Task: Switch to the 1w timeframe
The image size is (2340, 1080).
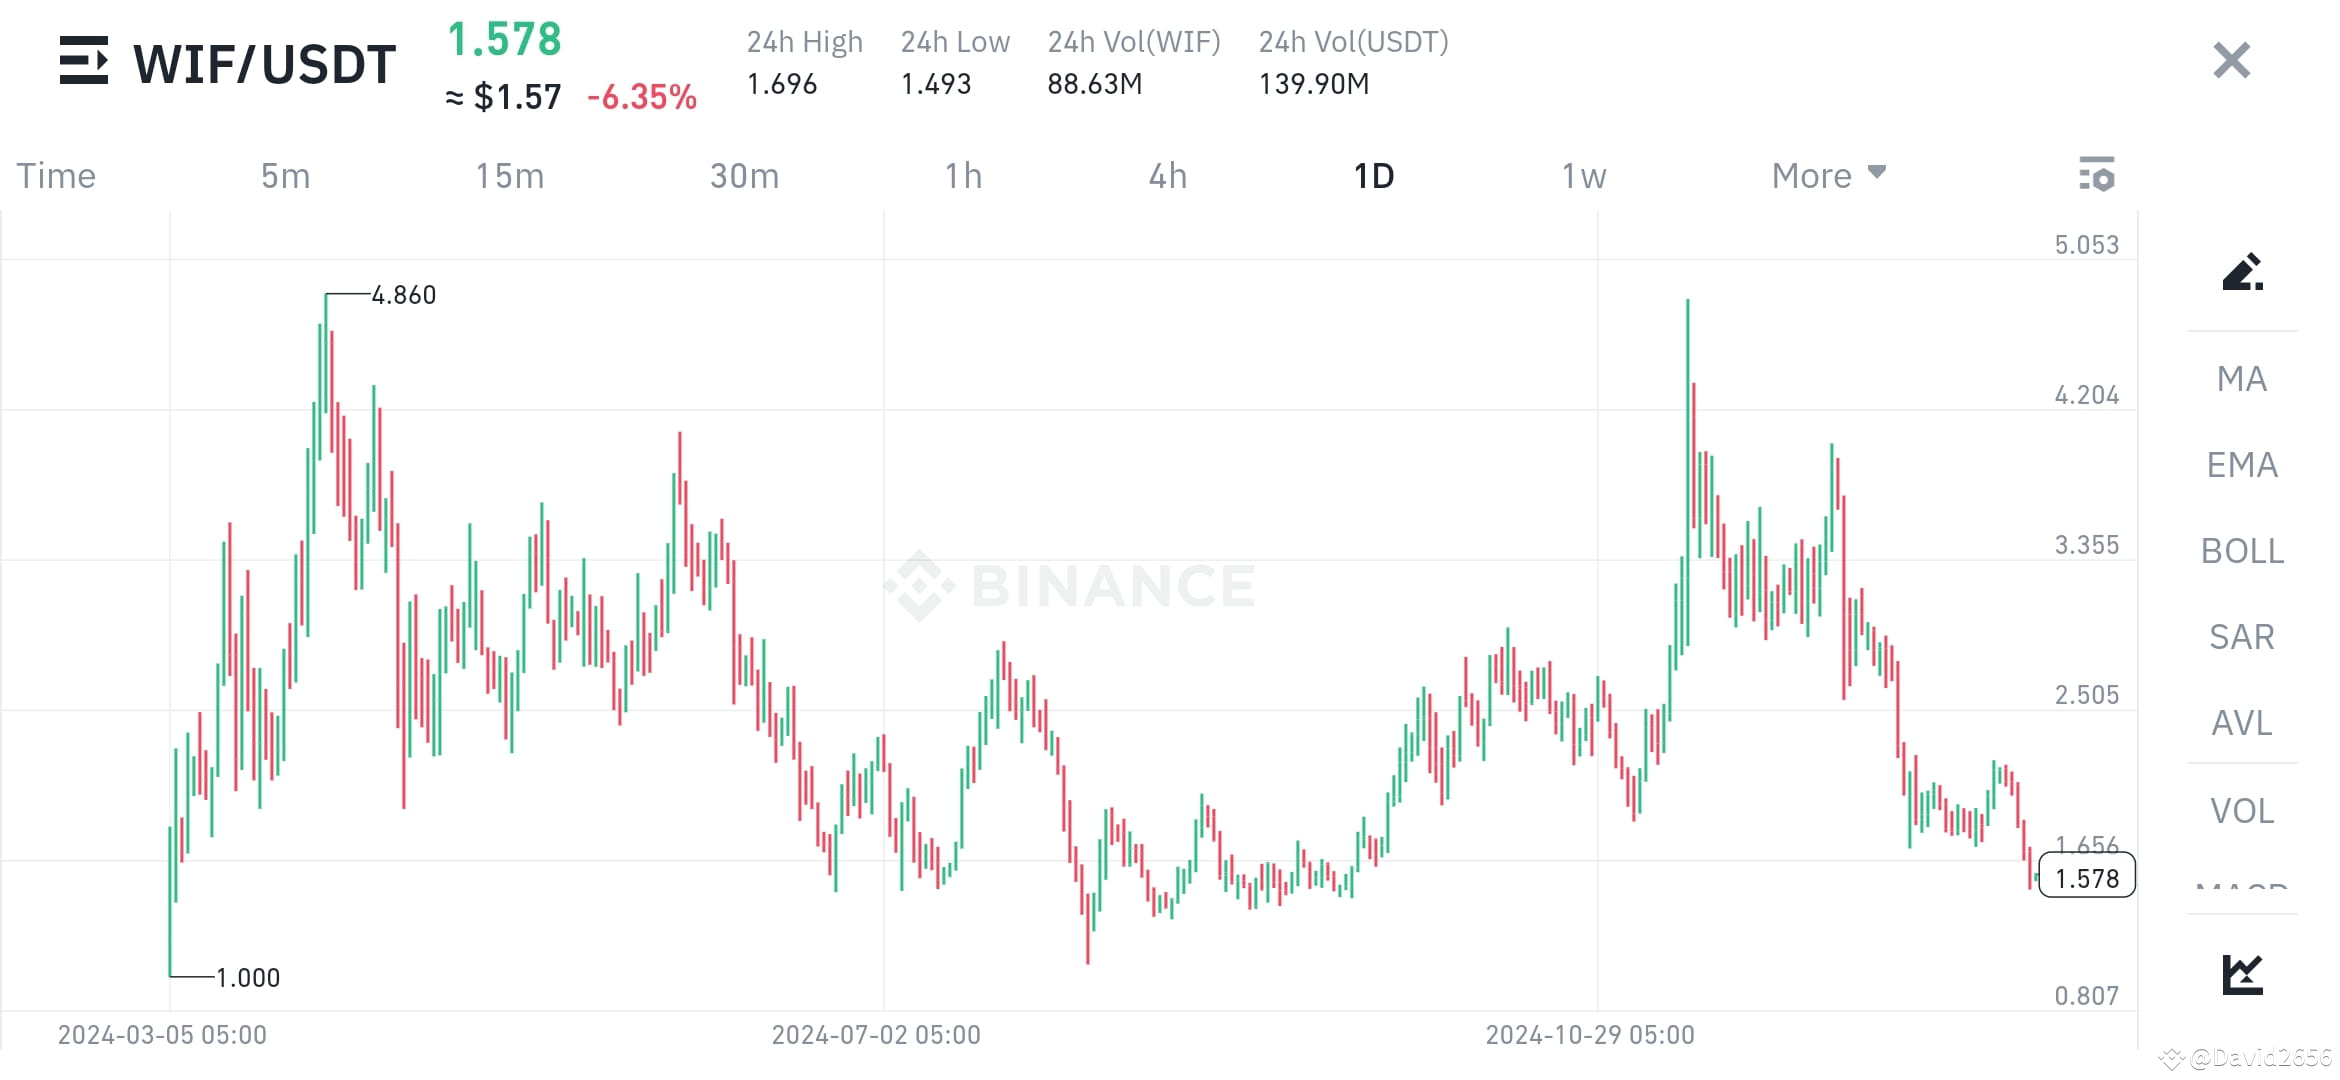Action: point(1582,175)
